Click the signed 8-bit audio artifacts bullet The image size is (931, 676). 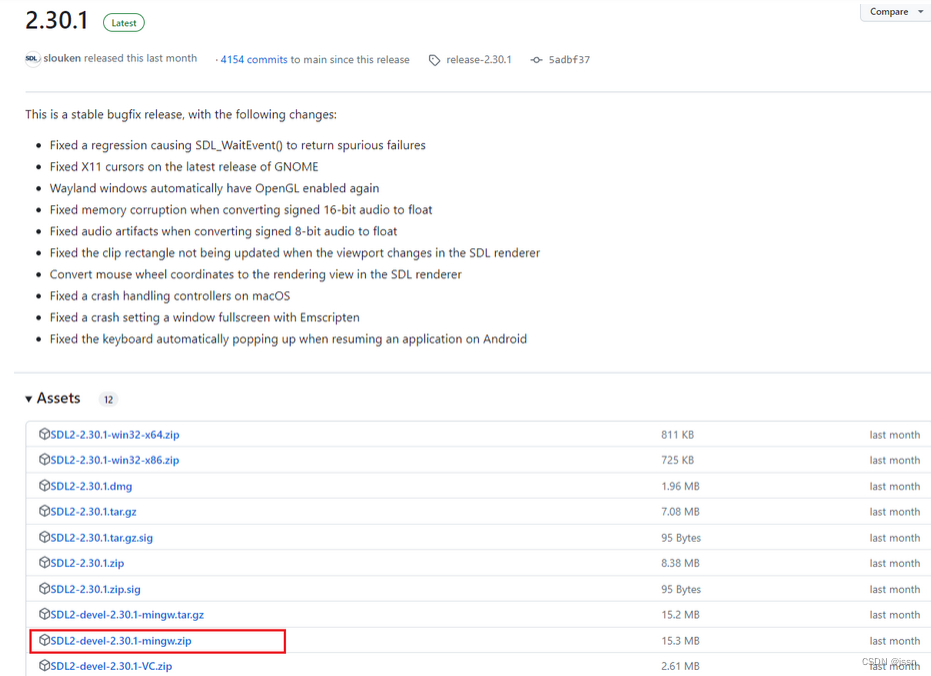(x=223, y=231)
